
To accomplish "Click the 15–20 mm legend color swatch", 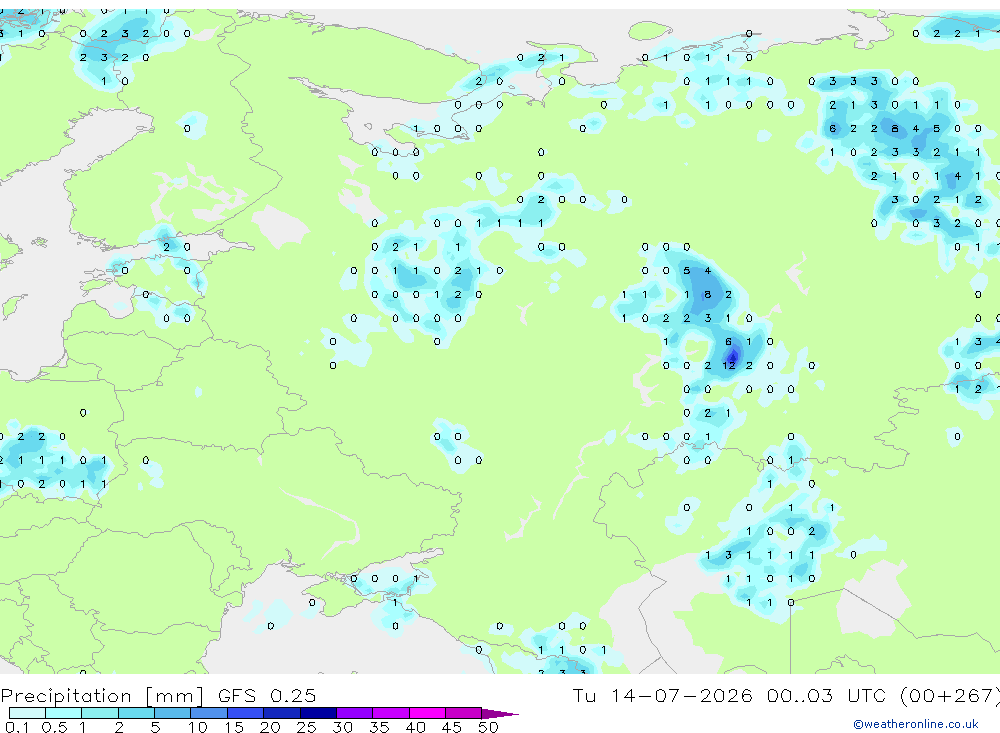I will [x=246, y=713].
